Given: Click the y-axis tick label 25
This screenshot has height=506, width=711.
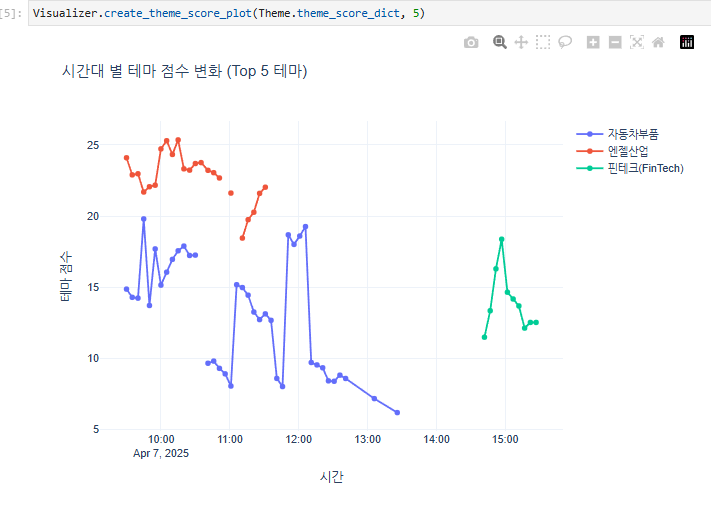Looking at the screenshot, I should pyautogui.click(x=93, y=145).
